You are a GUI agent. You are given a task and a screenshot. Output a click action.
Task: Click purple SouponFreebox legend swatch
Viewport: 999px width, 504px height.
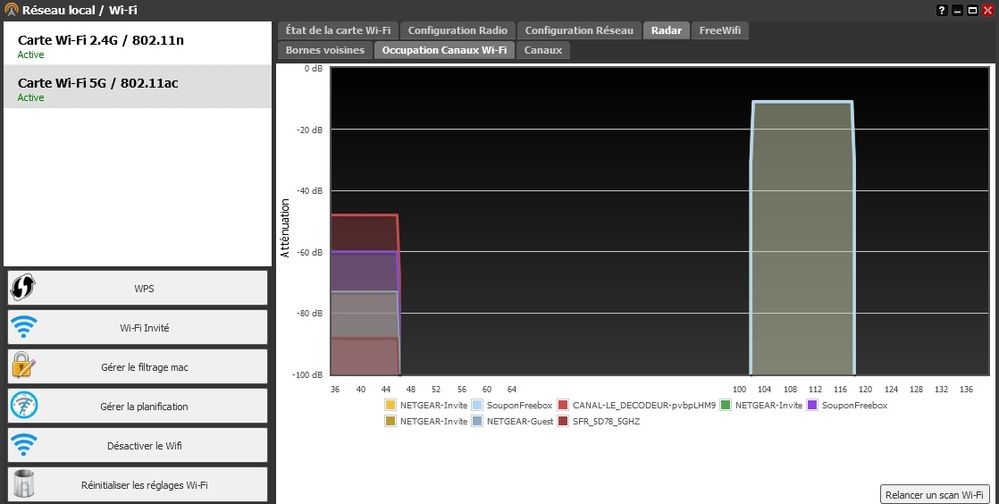click(x=812, y=405)
